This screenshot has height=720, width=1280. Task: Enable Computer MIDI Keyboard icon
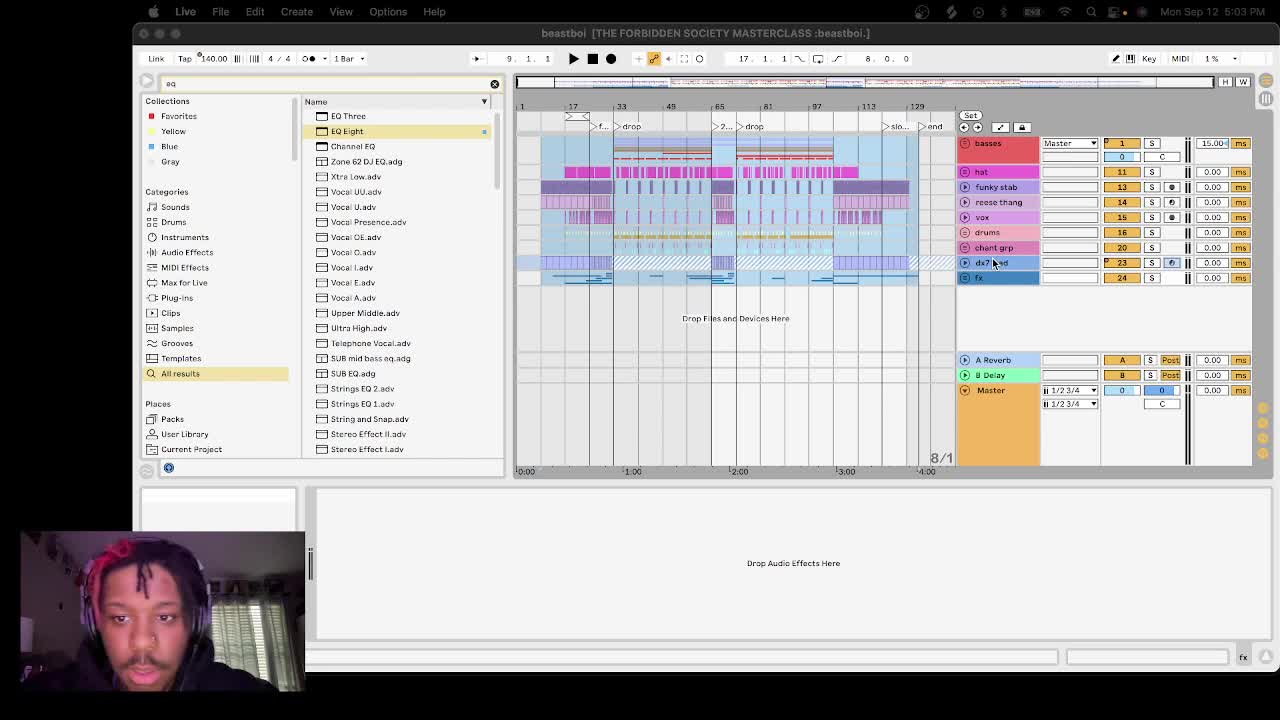point(1131,58)
